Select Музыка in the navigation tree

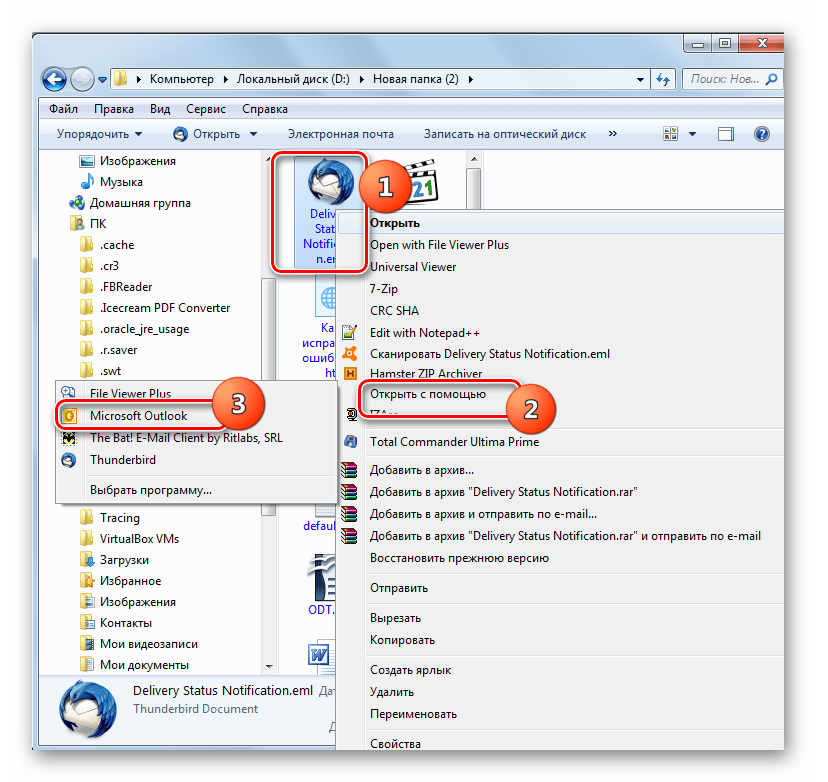click(x=111, y=182)
